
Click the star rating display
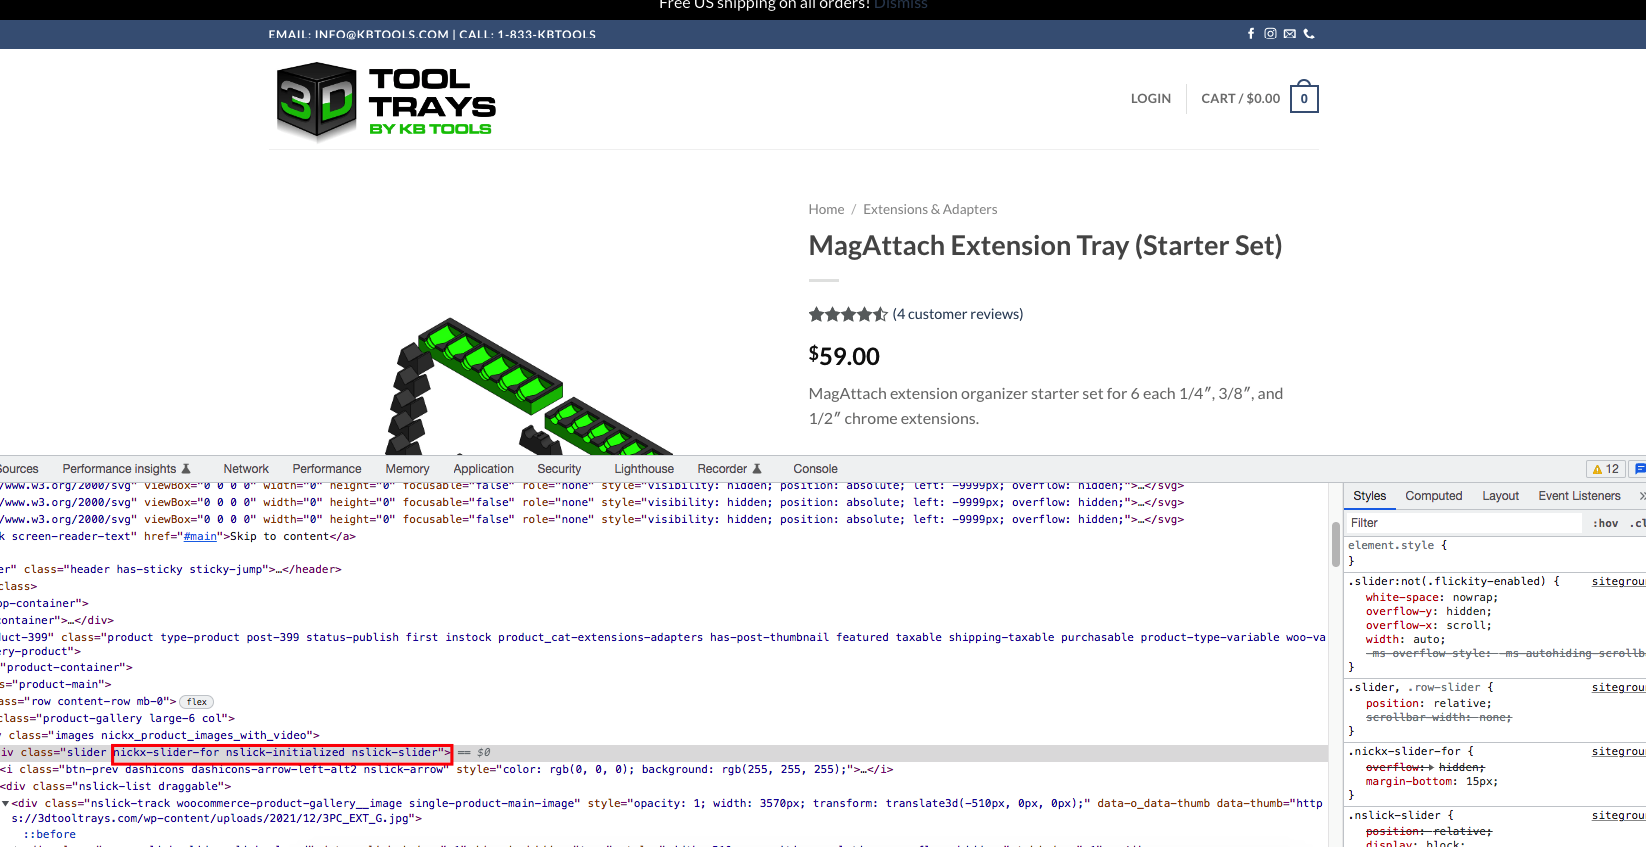pos(848,314)
